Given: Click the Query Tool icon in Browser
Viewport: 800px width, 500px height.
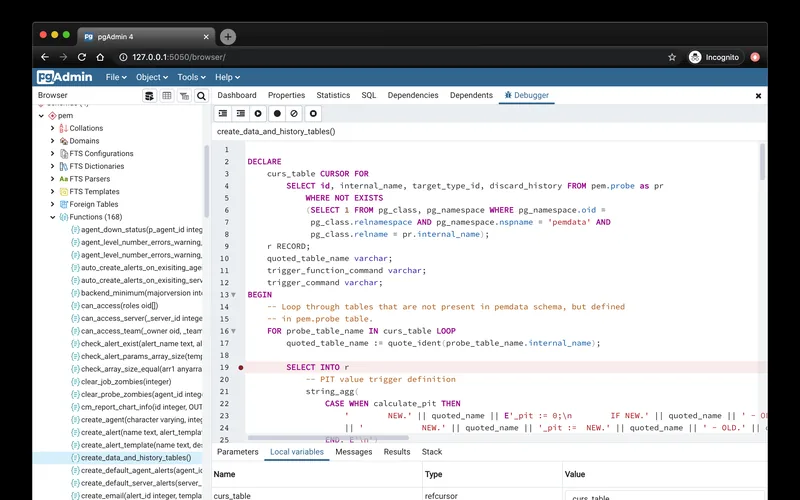Looking at the screenshot, I should pos(149,96).
